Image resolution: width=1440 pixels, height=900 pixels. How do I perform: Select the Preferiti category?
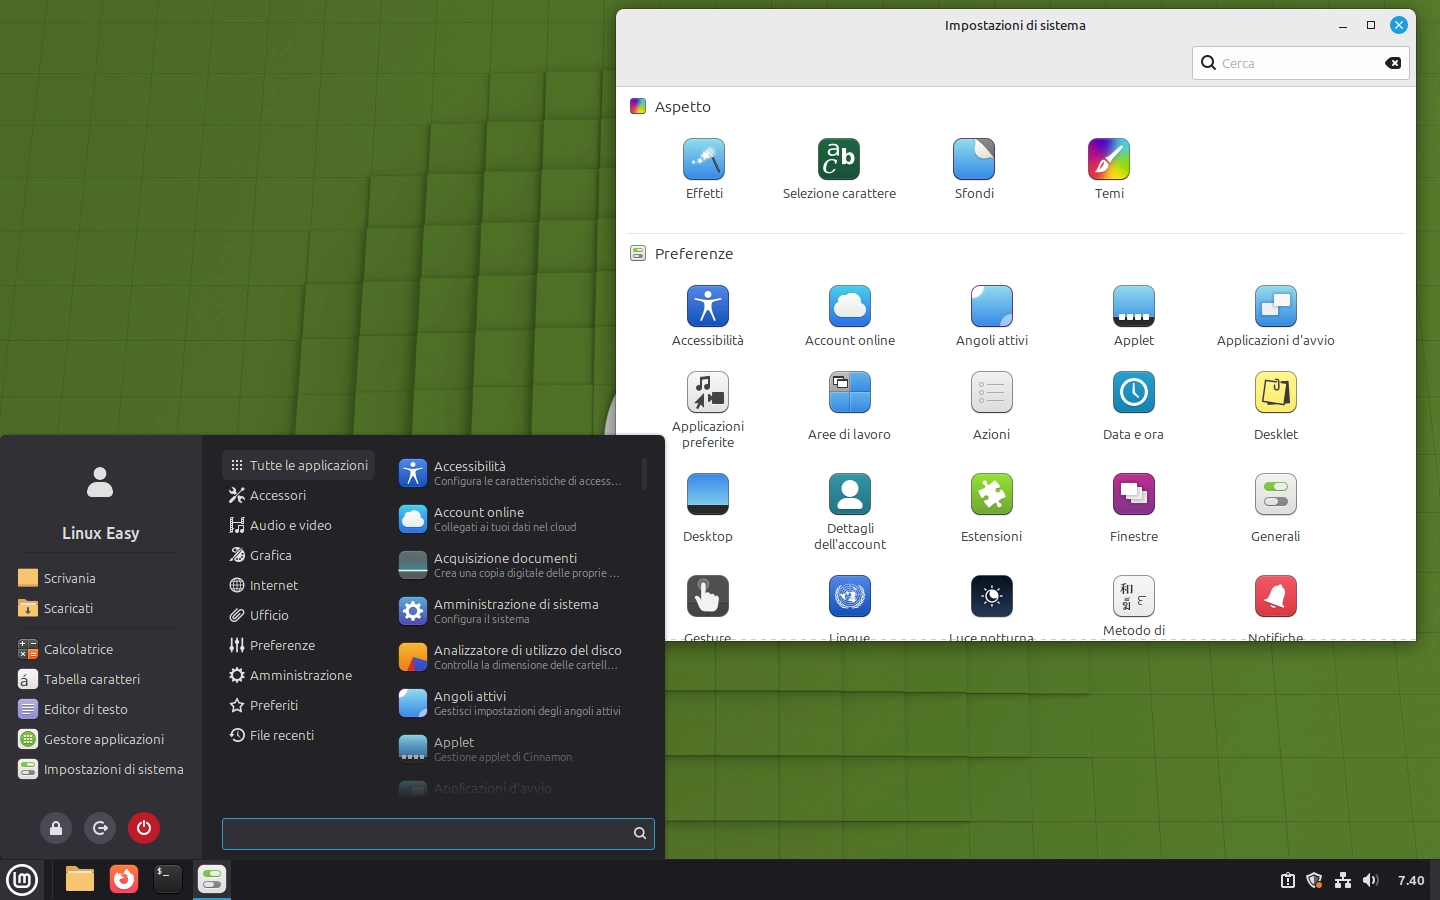click(273, 705)
